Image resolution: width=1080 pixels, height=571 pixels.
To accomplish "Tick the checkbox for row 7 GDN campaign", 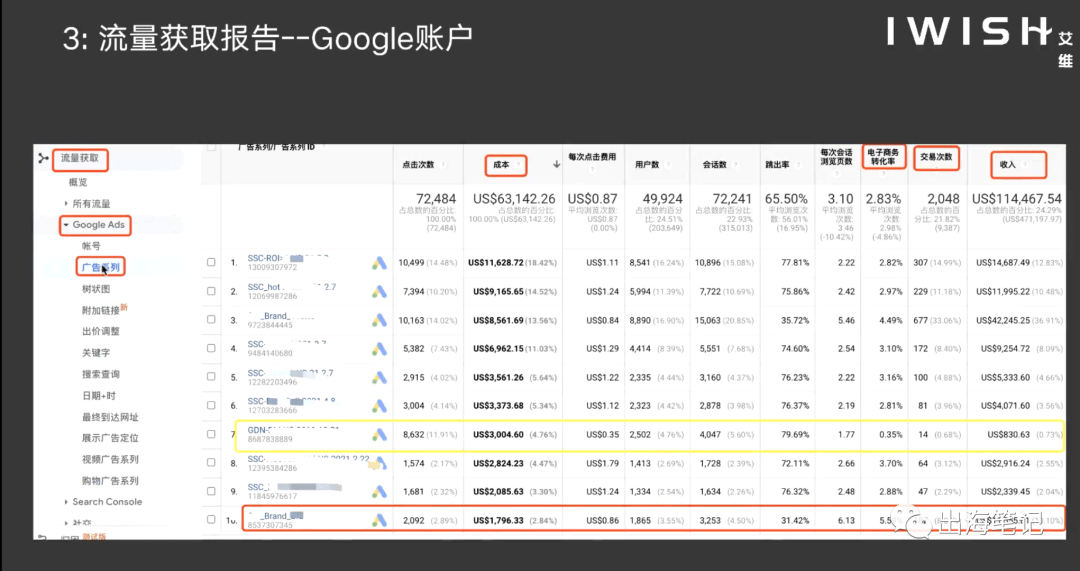I will pyautogui.click(x=211, y=434).
